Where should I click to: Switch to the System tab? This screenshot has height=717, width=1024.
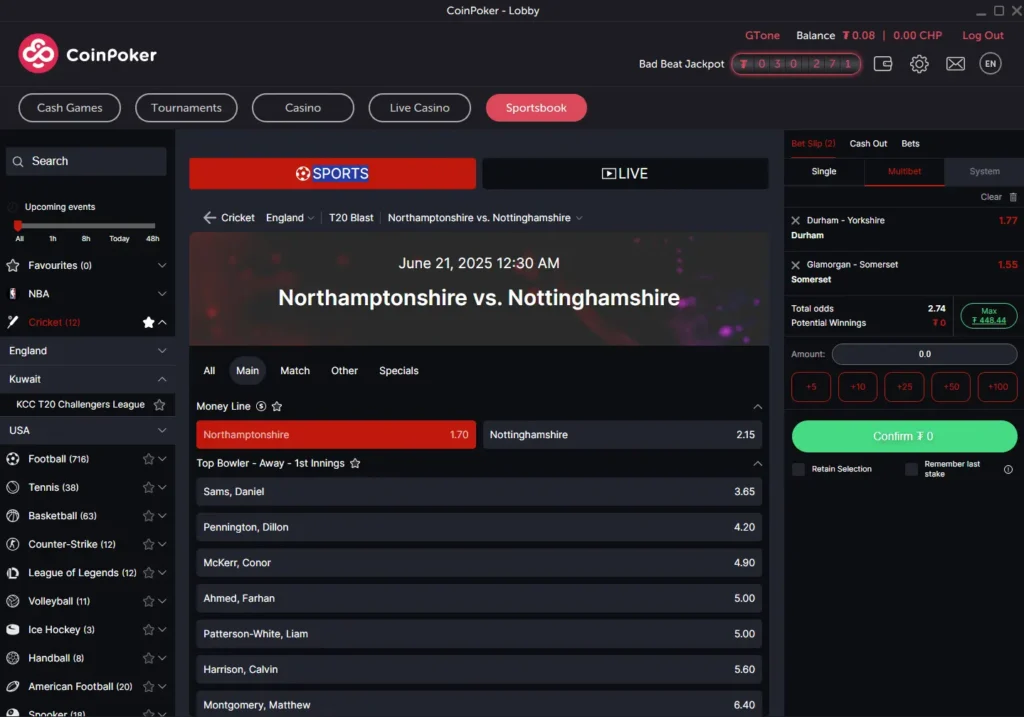(984, 171)
